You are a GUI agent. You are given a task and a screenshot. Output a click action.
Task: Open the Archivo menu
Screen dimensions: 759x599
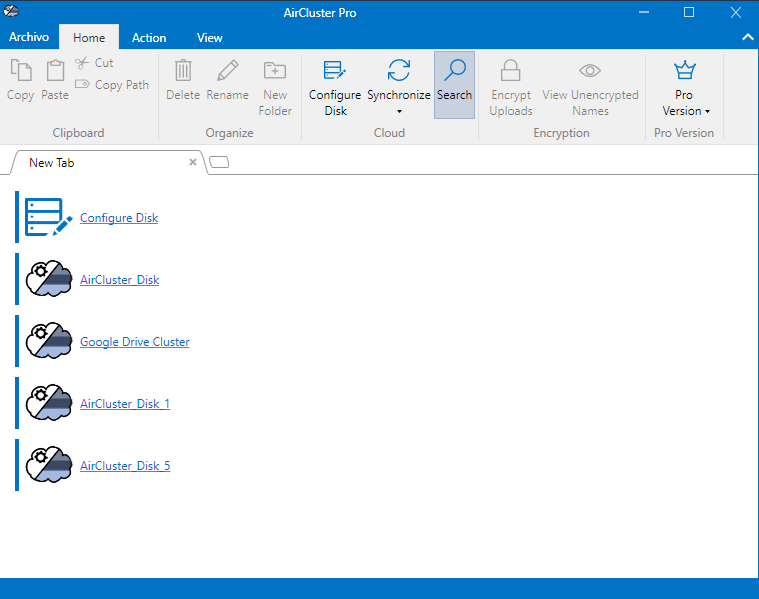(x=29, y=37)
